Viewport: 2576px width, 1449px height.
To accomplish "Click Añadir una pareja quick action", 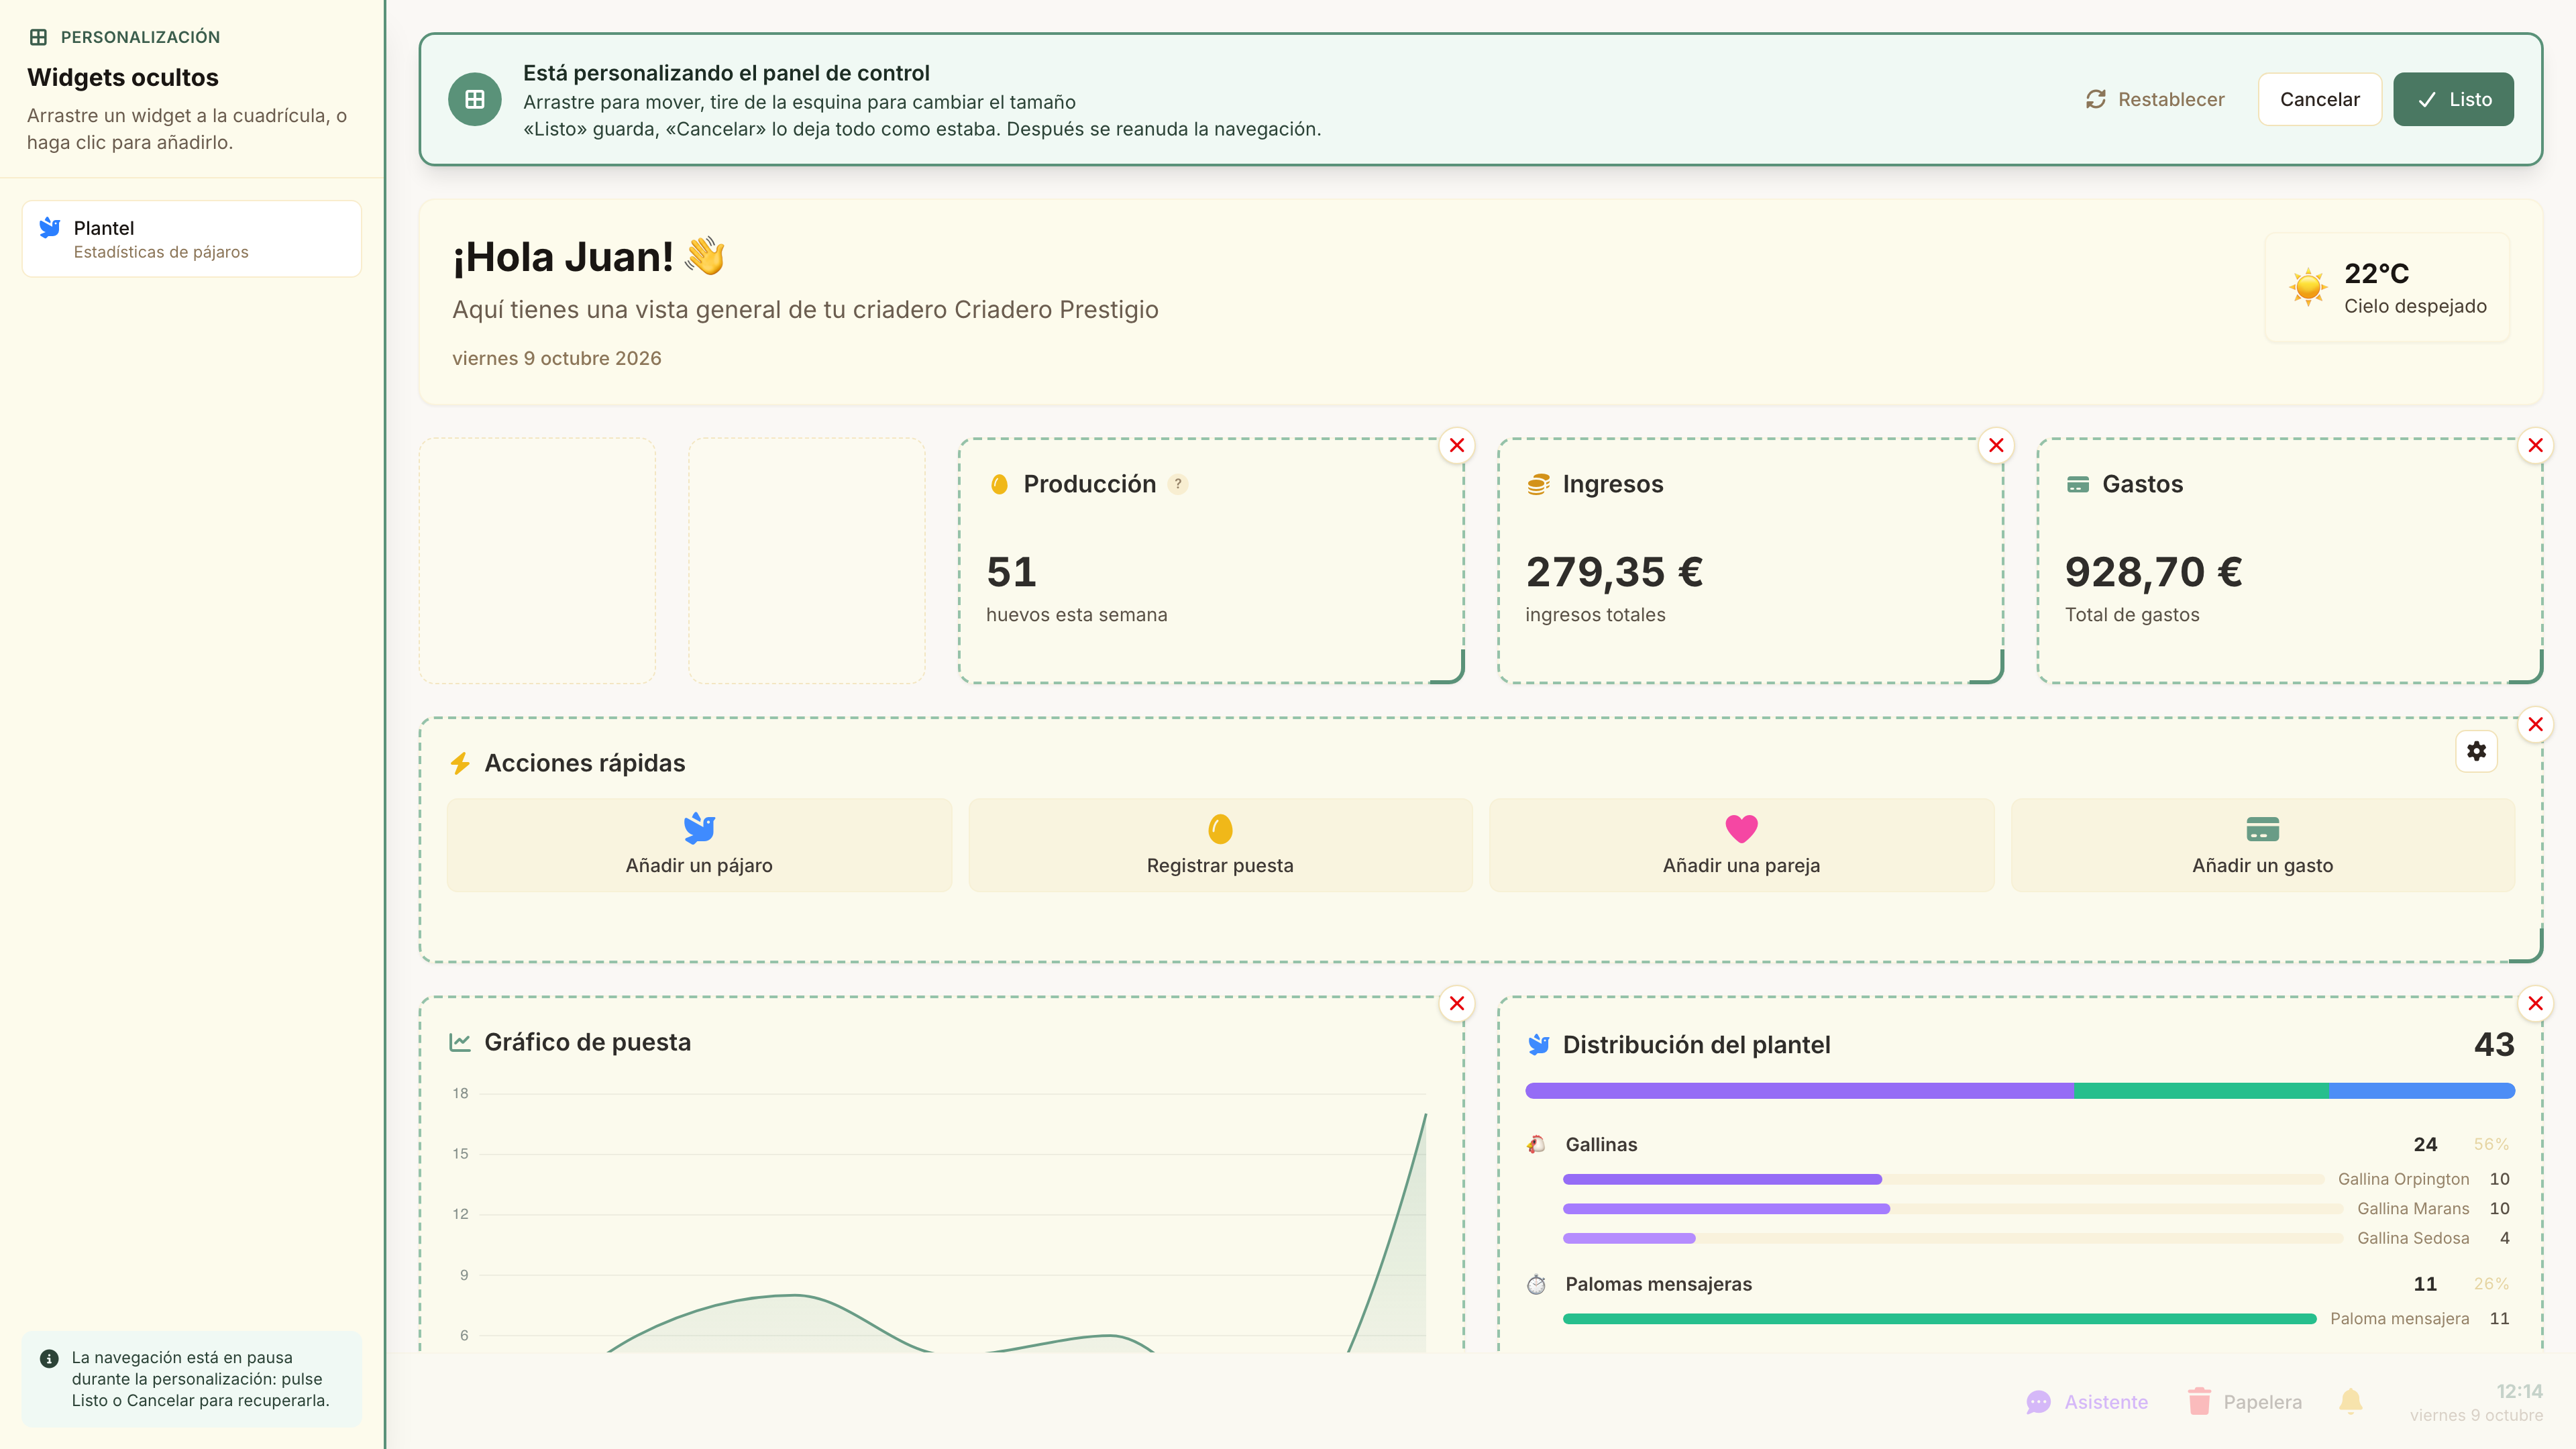I will (x=1741, y=845).
